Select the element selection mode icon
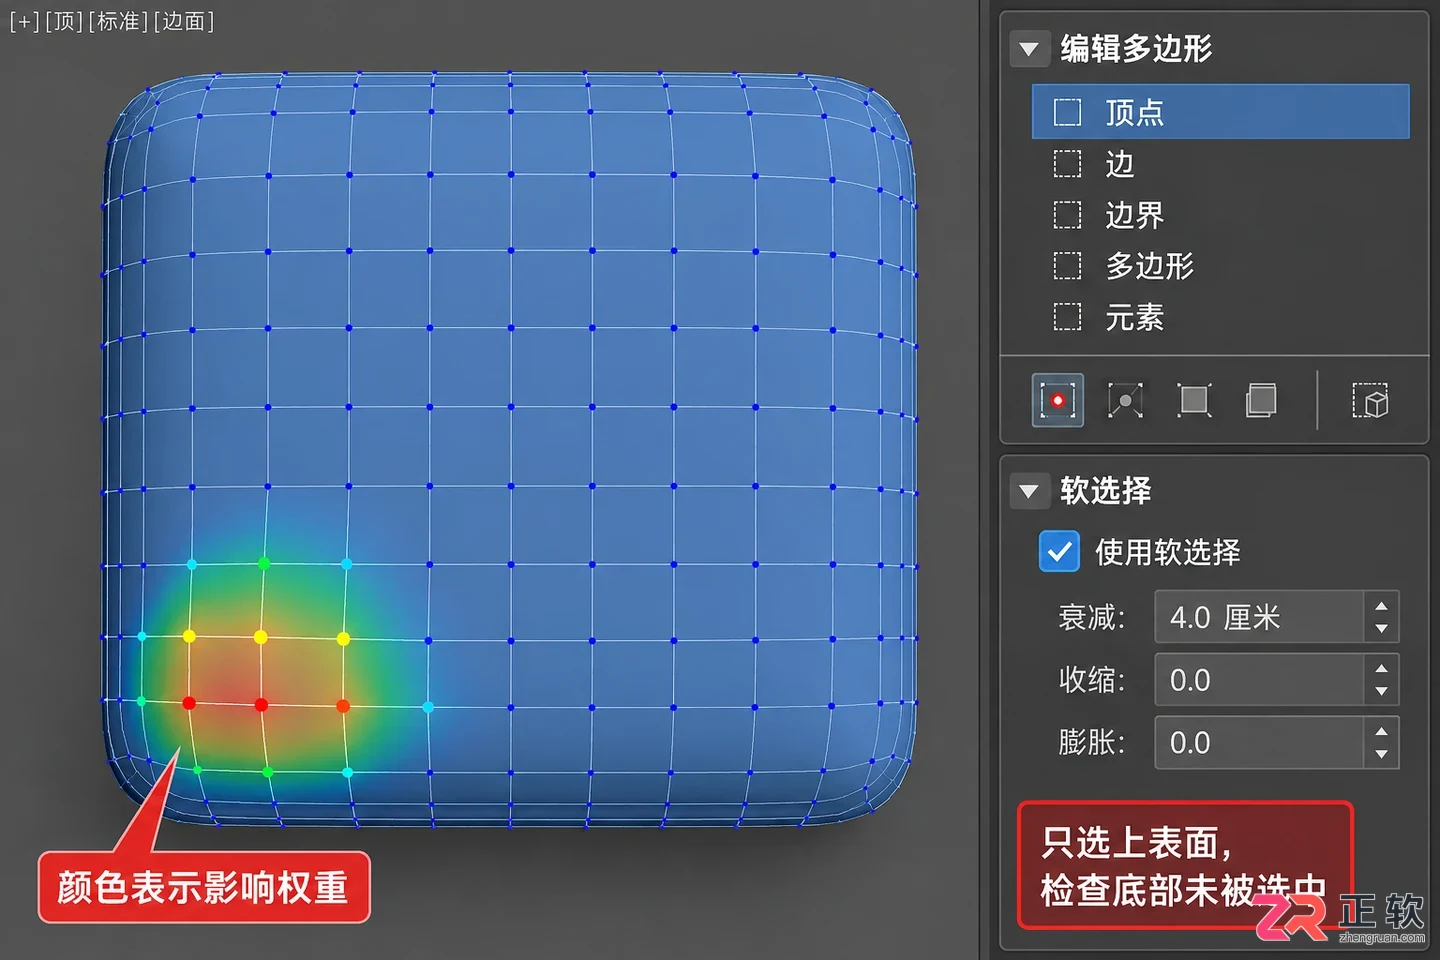This screenshot has width=1440, height=960. click(1261, 401)
